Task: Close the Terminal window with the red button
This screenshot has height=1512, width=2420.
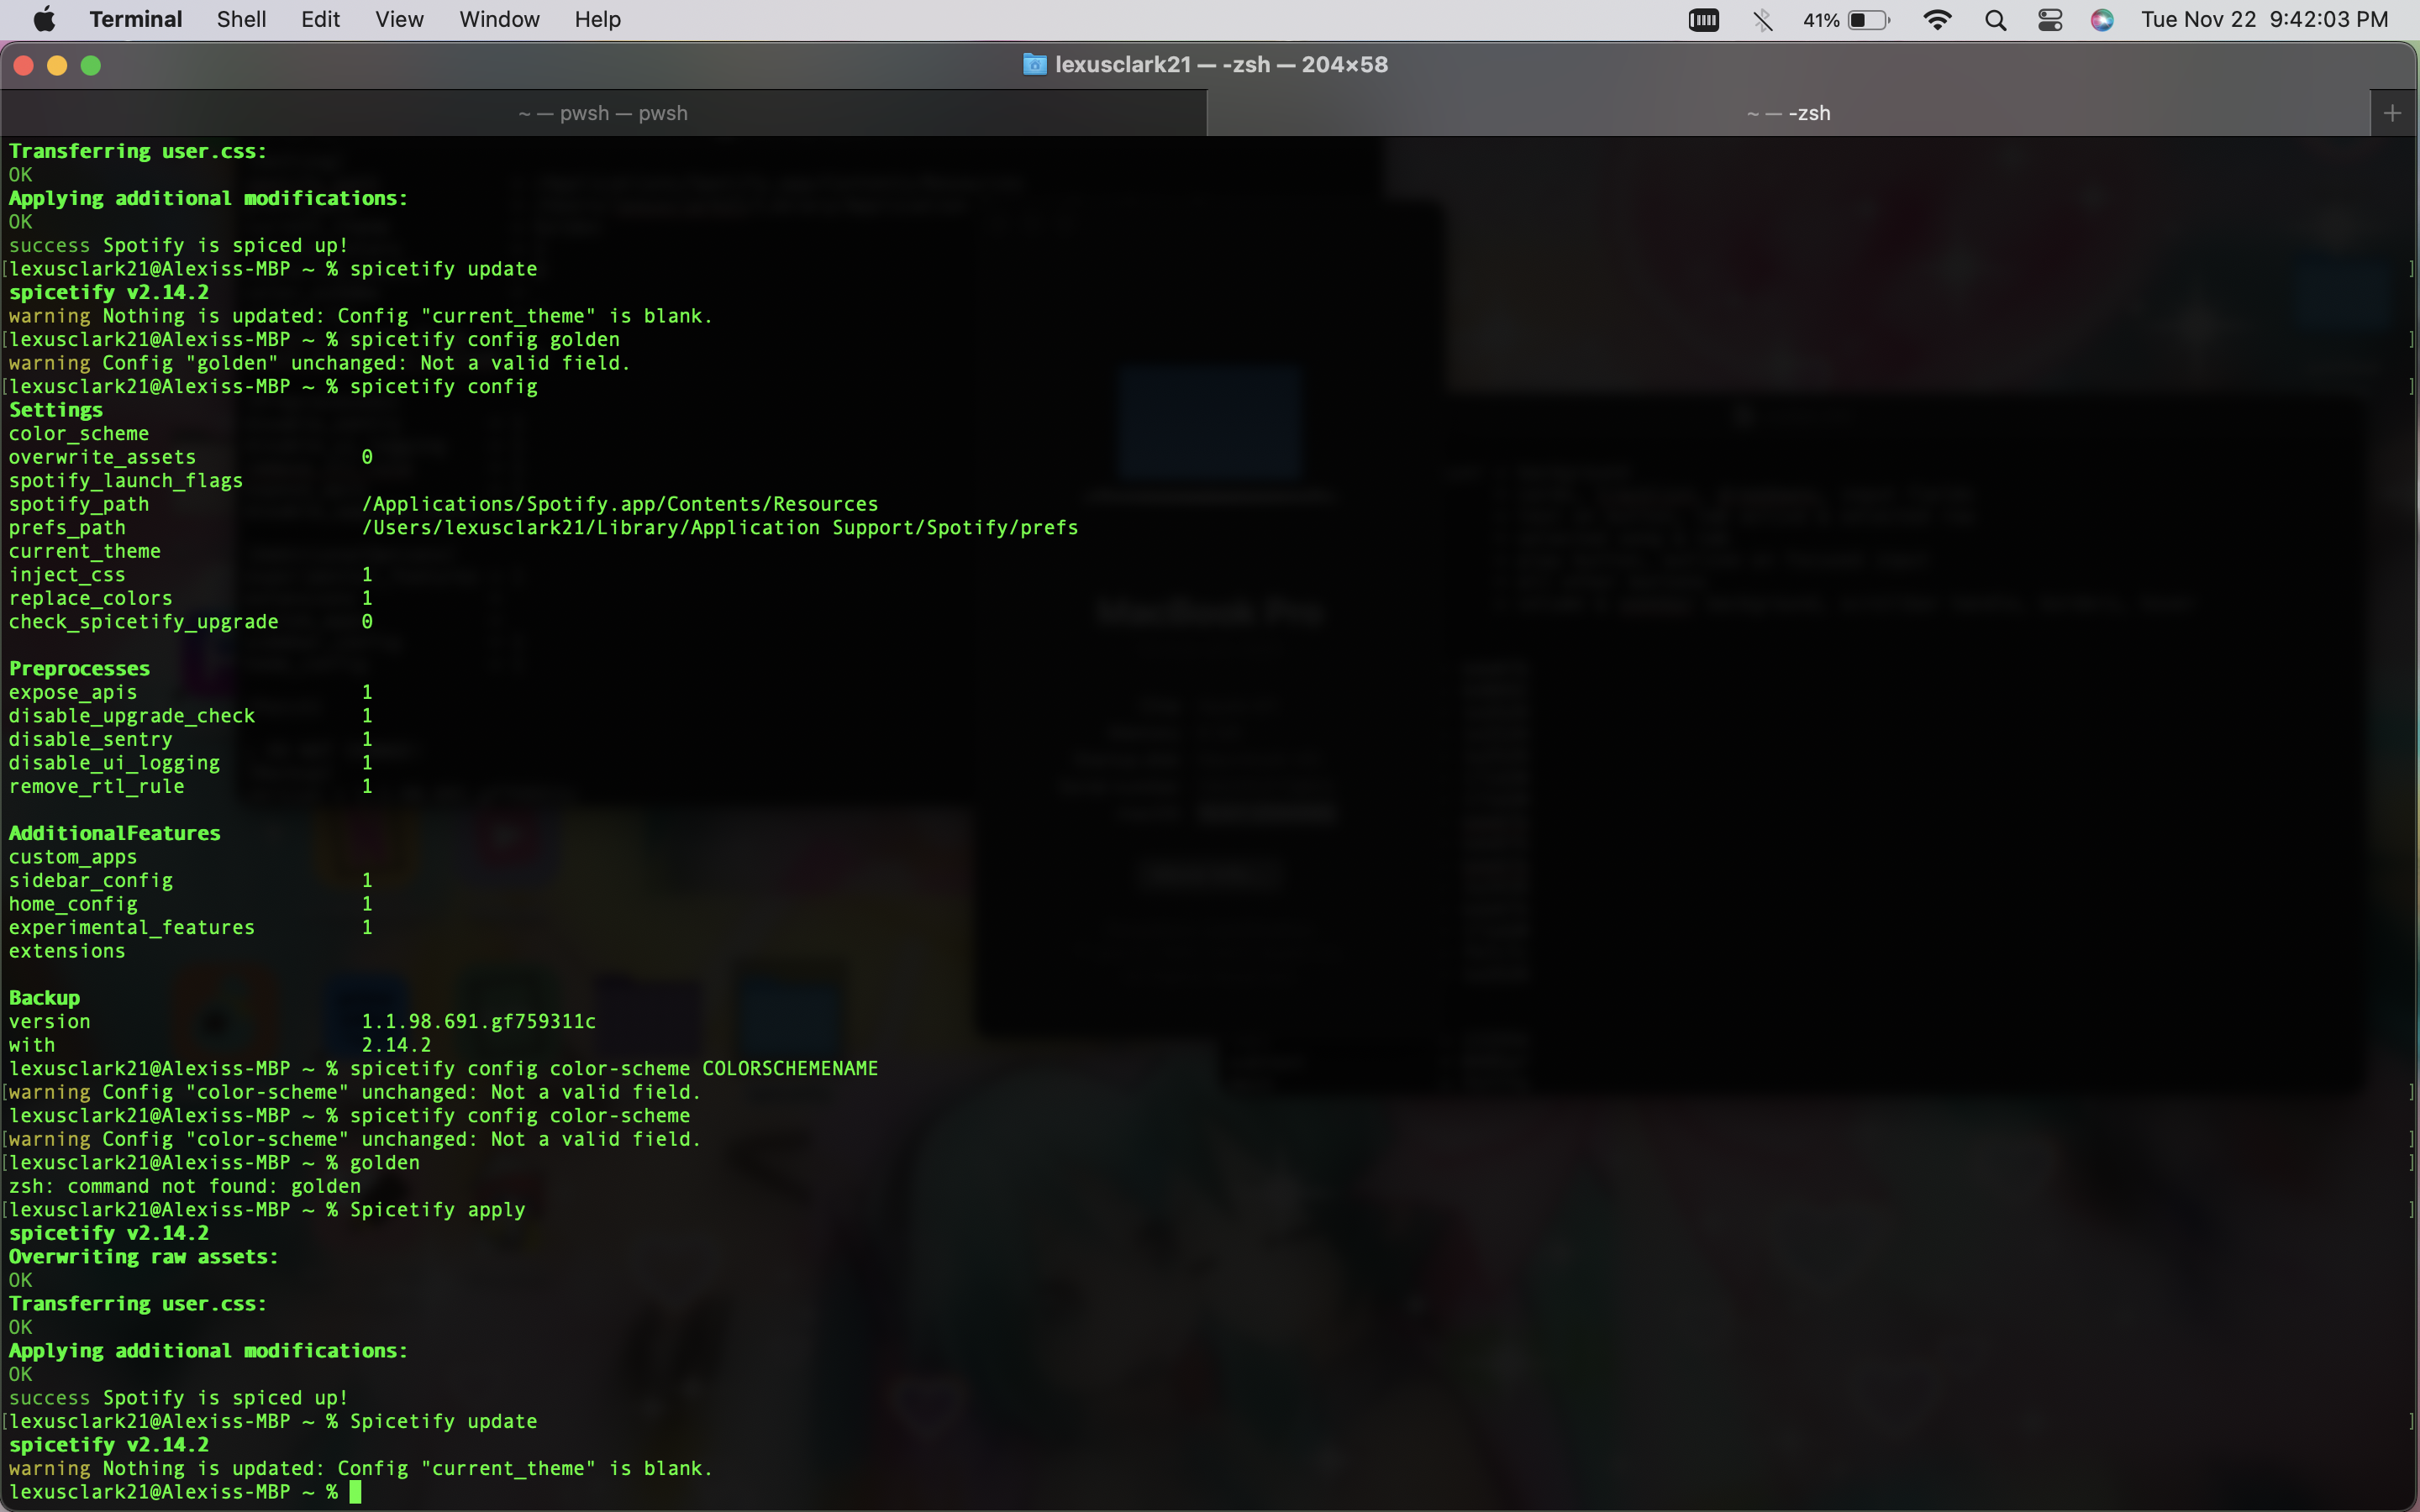Action: [x=24, y=65]
